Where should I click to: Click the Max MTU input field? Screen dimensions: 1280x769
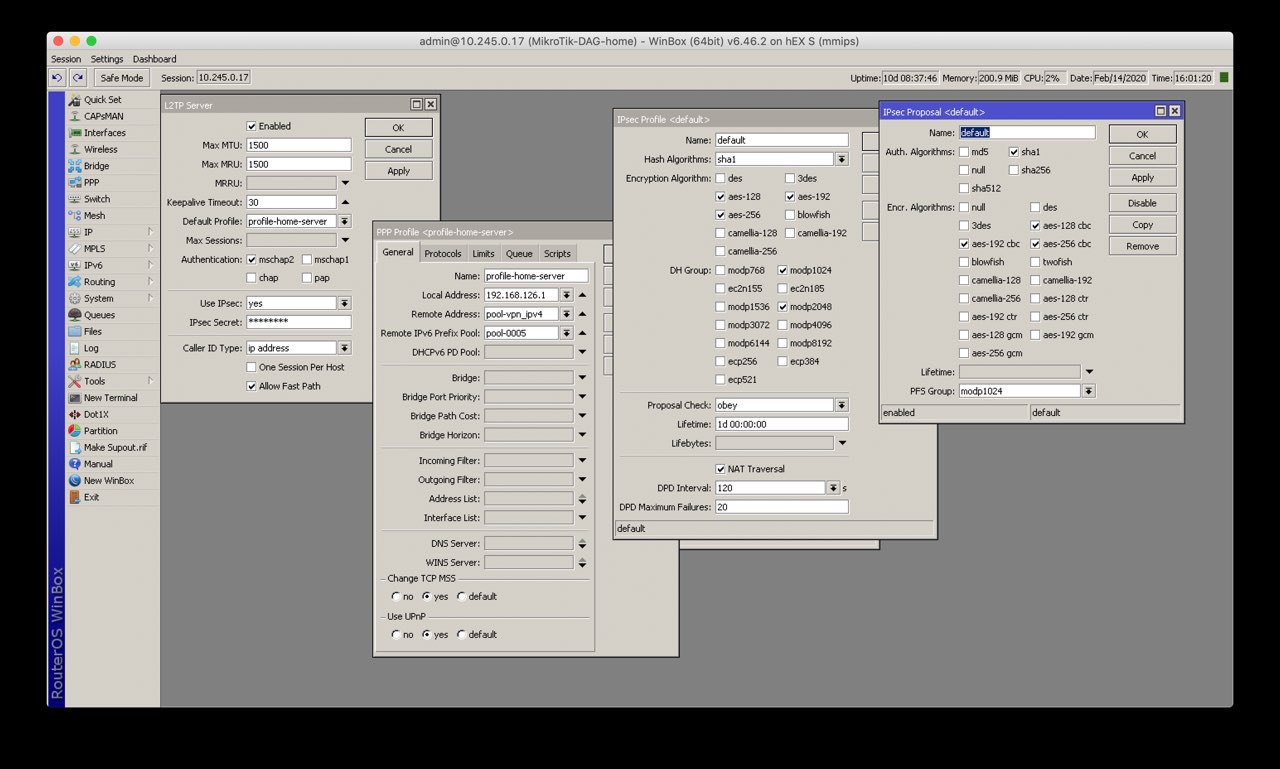(x=298, y=145)
